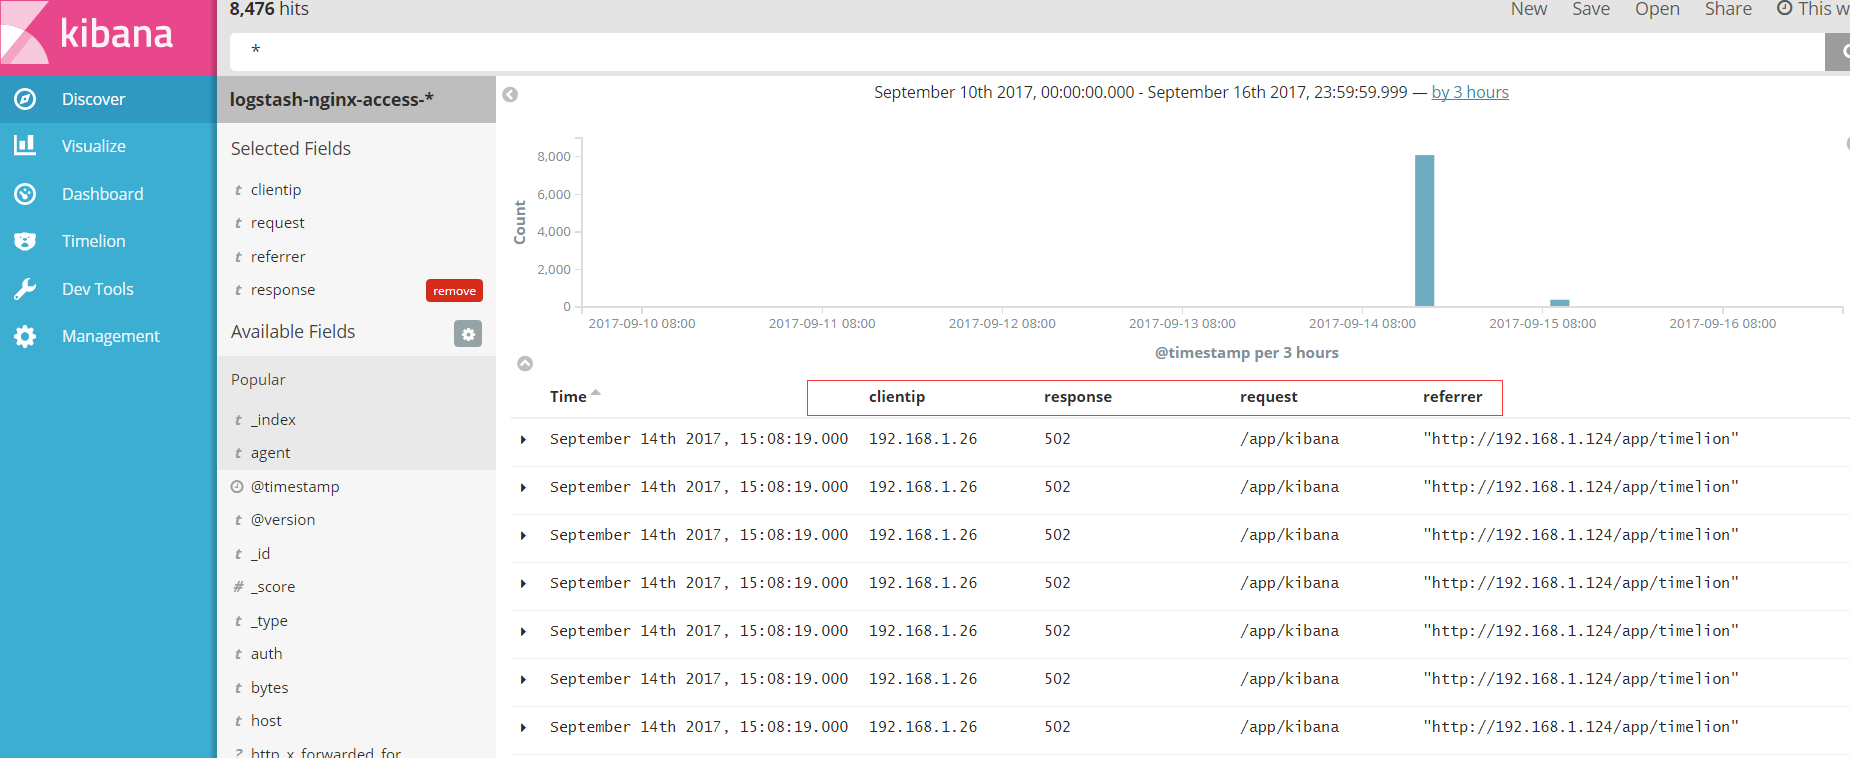The image size is (1850, 758).
Task: Select the Visualize navigation item
Action: pos(108,146)
